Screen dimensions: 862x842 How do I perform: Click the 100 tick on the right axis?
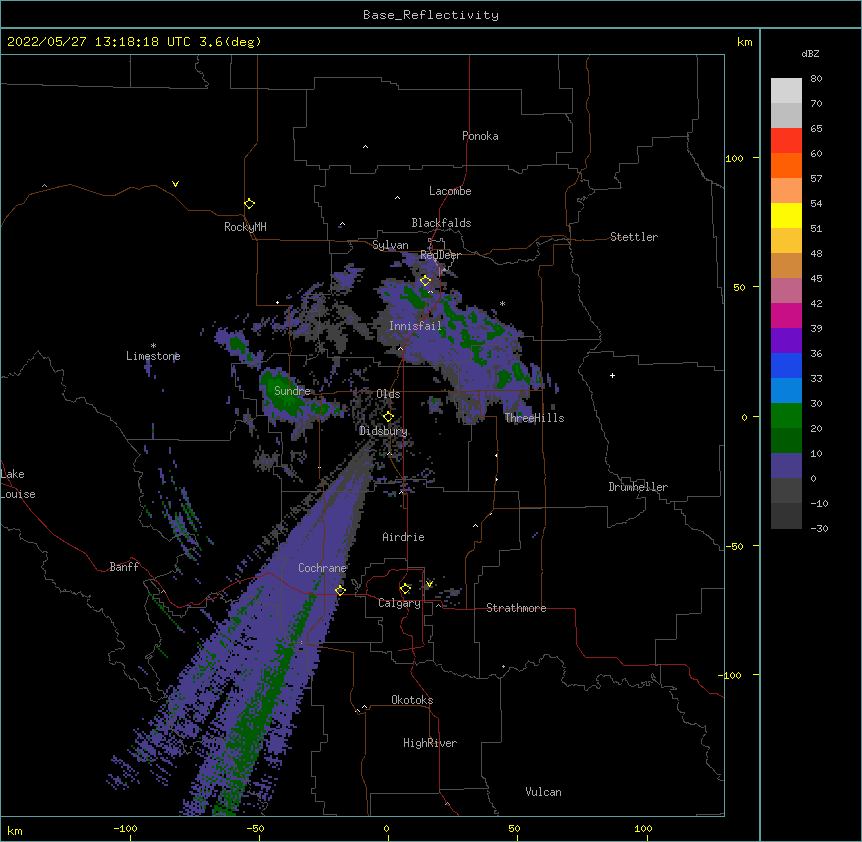pyautogui.click(x=734, y=158)
